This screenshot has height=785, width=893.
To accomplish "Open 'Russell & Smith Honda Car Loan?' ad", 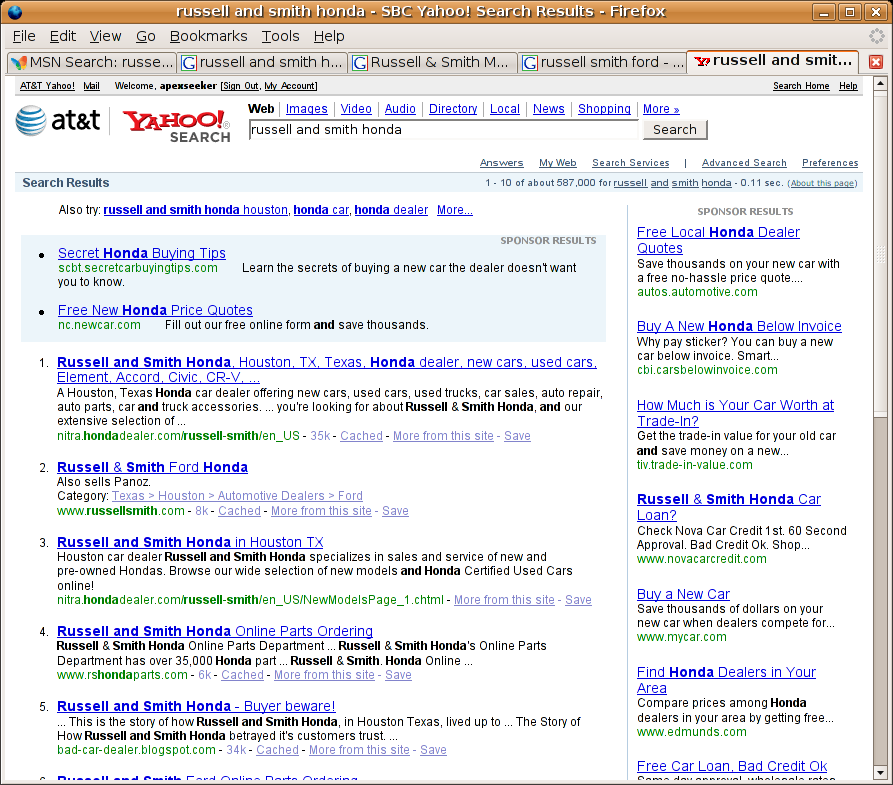I will (x=728, y=507).
